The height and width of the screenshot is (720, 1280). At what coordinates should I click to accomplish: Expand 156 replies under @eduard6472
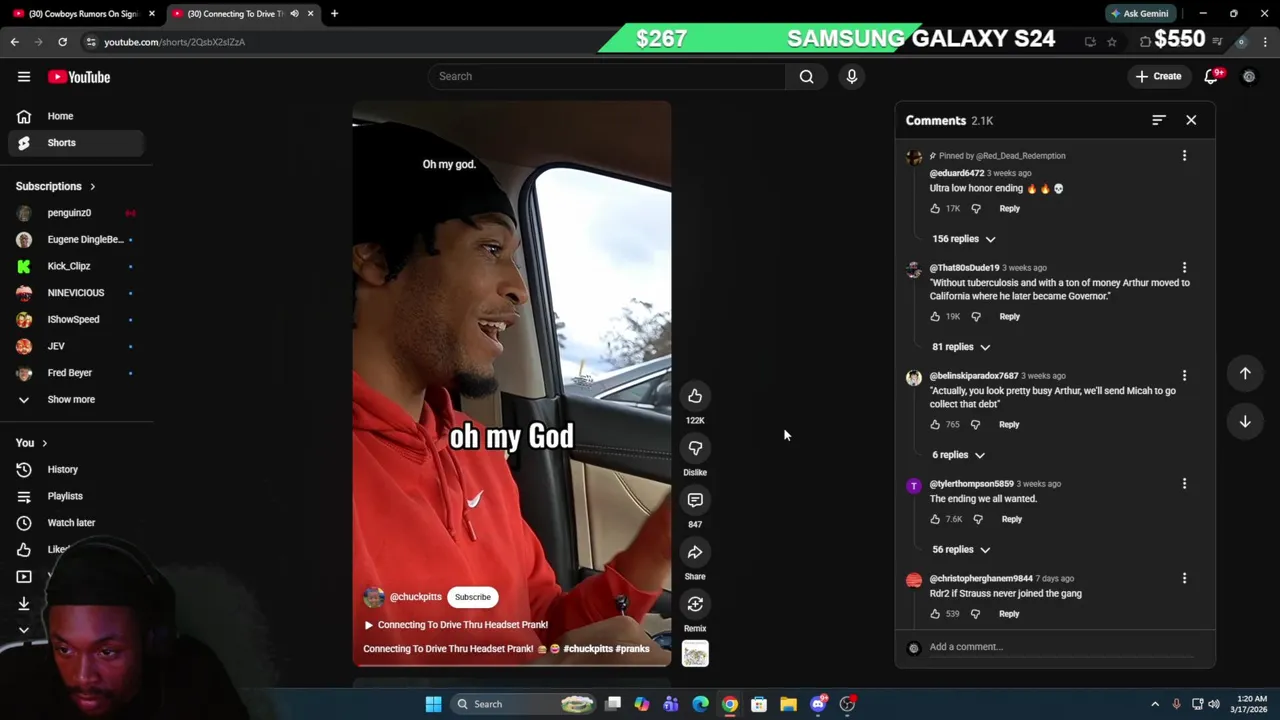(x=964, y=239)
